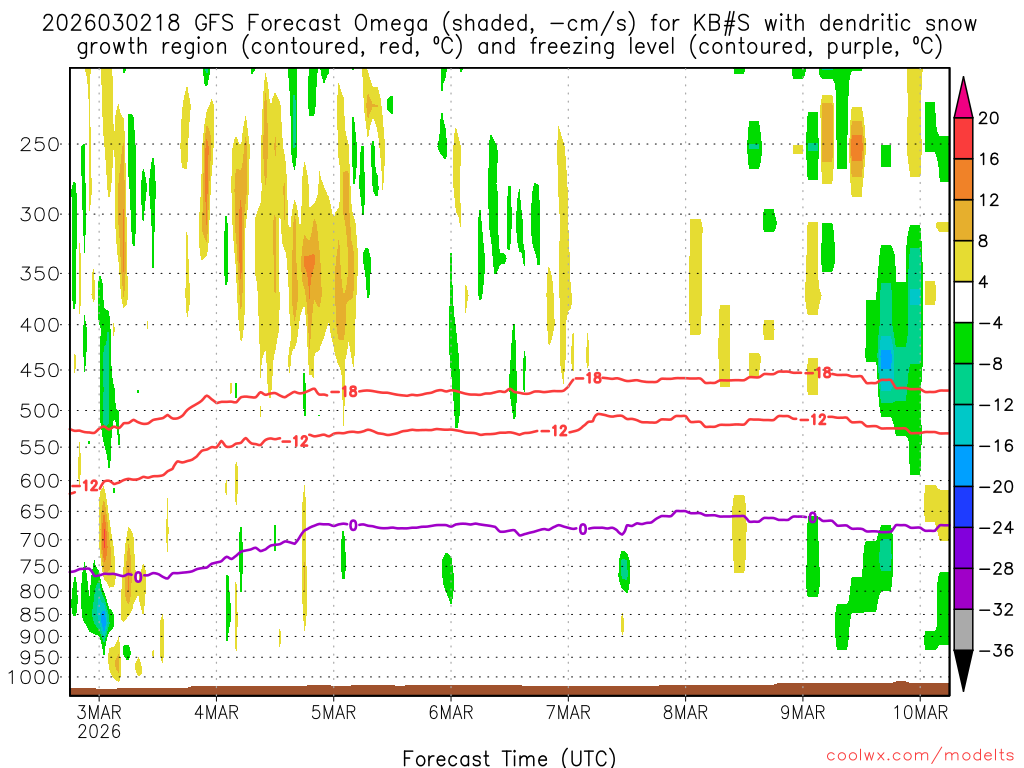Screen dimensions: 1024x768
Task: Click the 550 pressure level label
Action: pos(40,447)
